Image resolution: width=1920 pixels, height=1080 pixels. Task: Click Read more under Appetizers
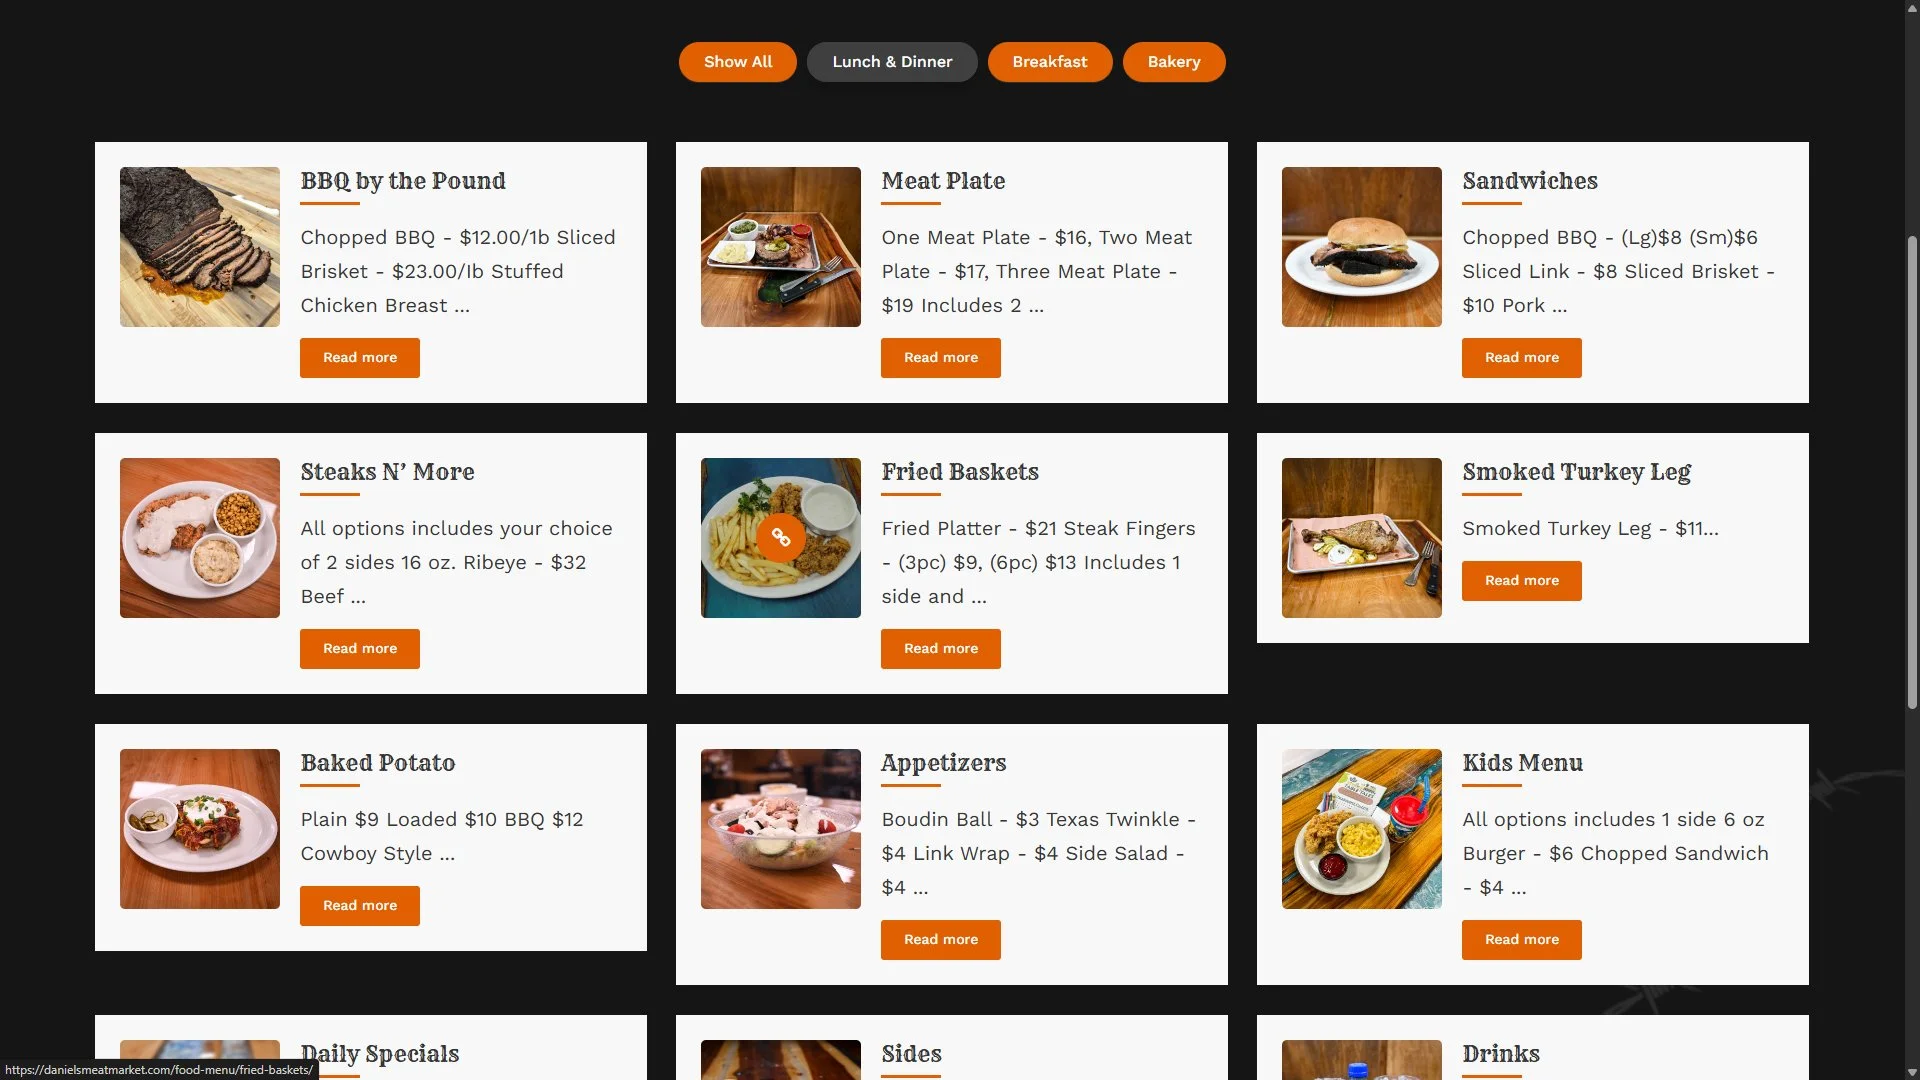(941, 940)
